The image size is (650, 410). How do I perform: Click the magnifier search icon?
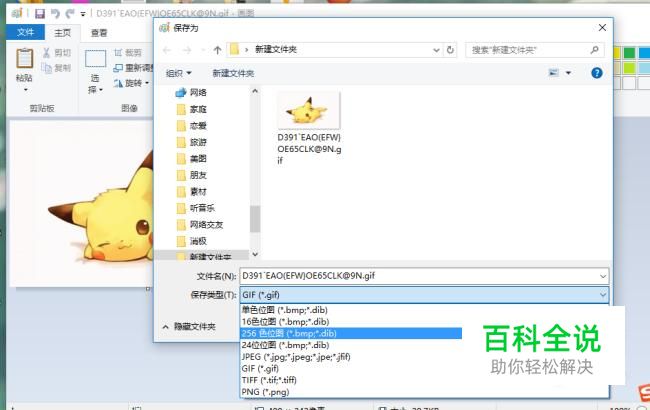[594, 50]
